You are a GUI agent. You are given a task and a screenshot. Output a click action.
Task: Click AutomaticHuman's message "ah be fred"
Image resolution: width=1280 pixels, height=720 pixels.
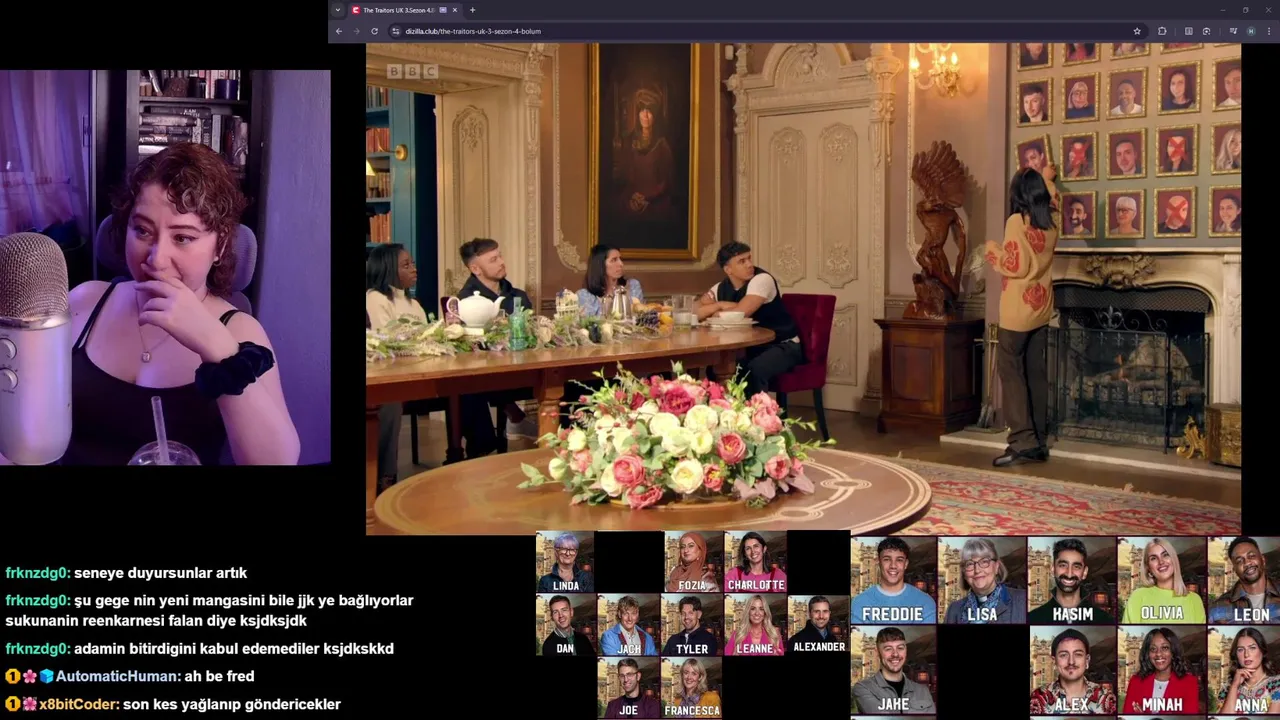(x=219, y=676)
